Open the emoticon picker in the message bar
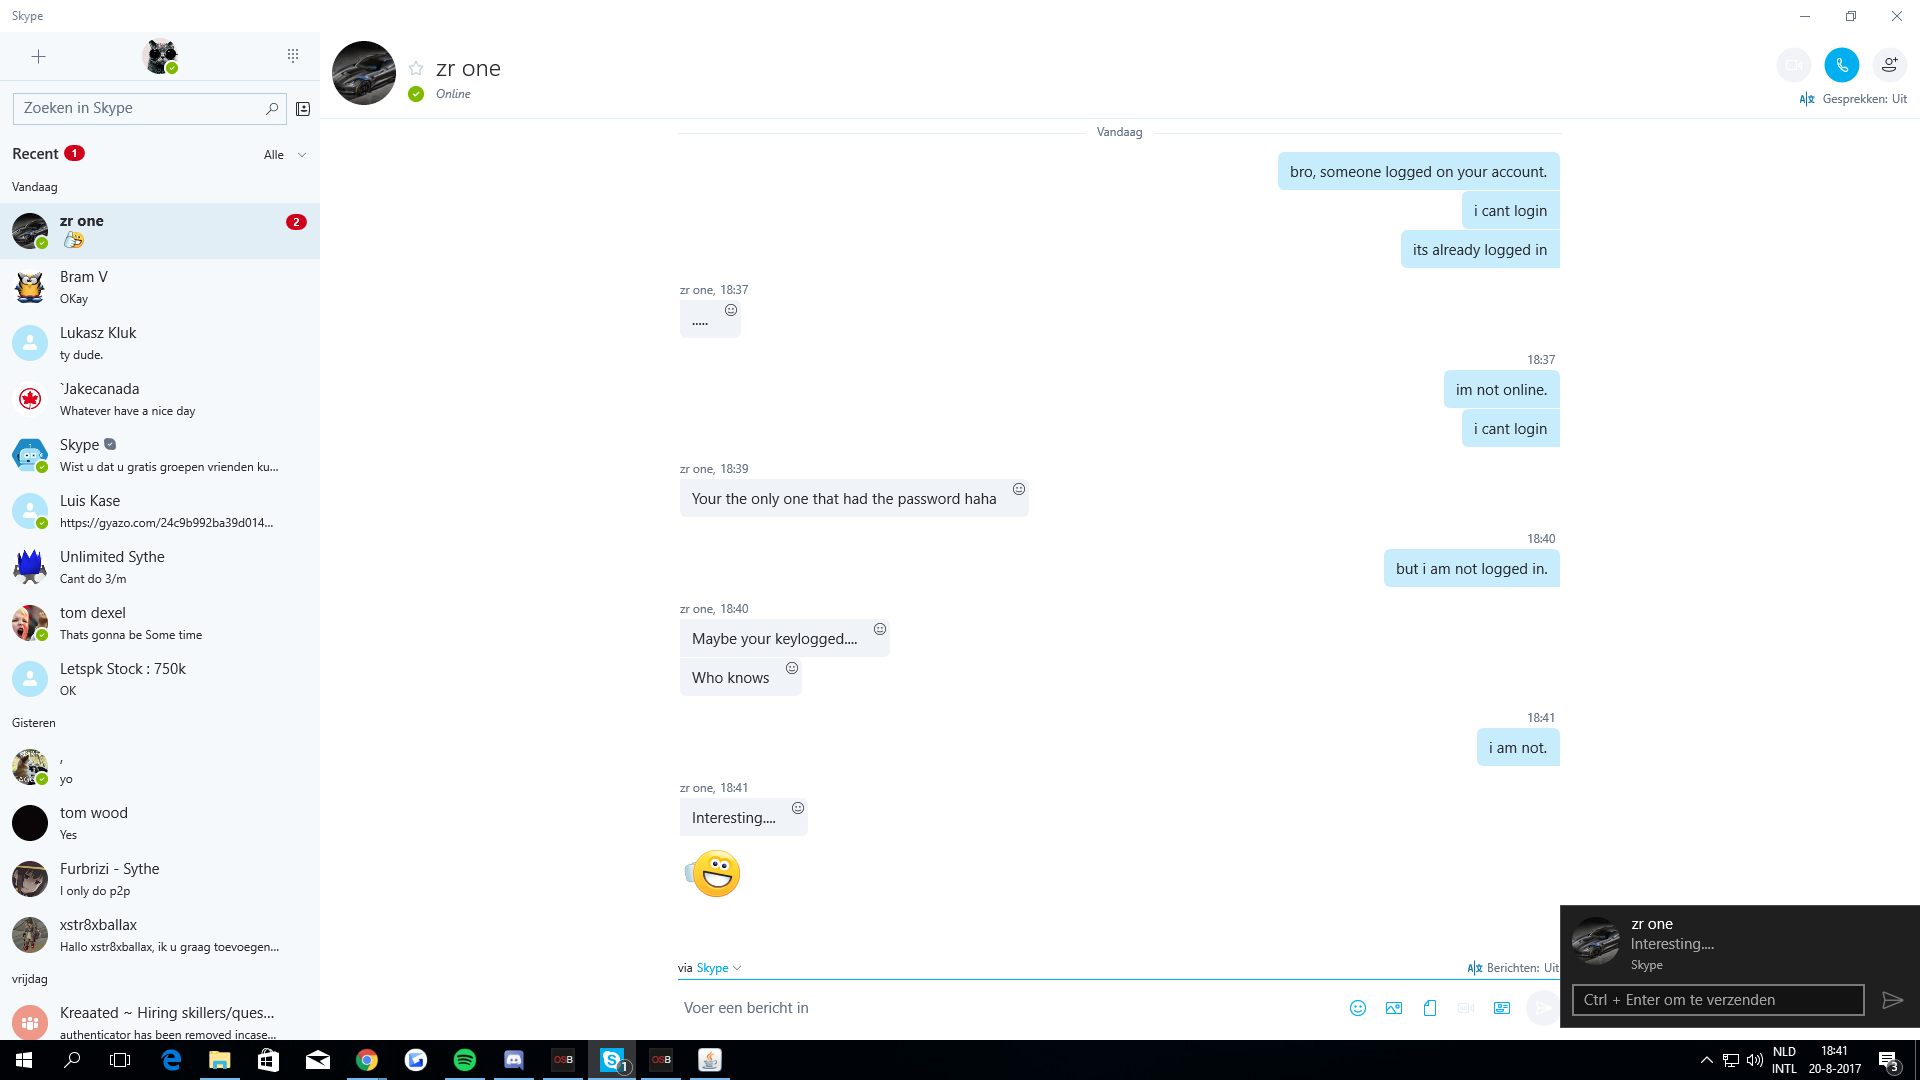 1357,1008
